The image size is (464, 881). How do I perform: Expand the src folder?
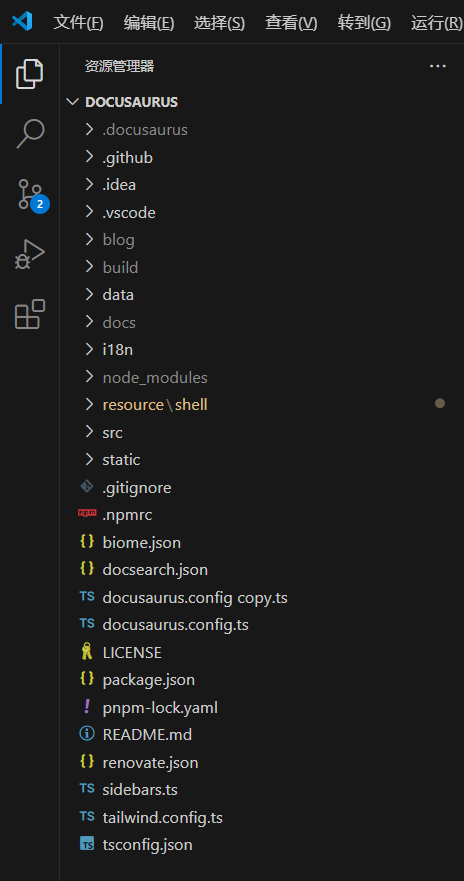pos(89,432)
